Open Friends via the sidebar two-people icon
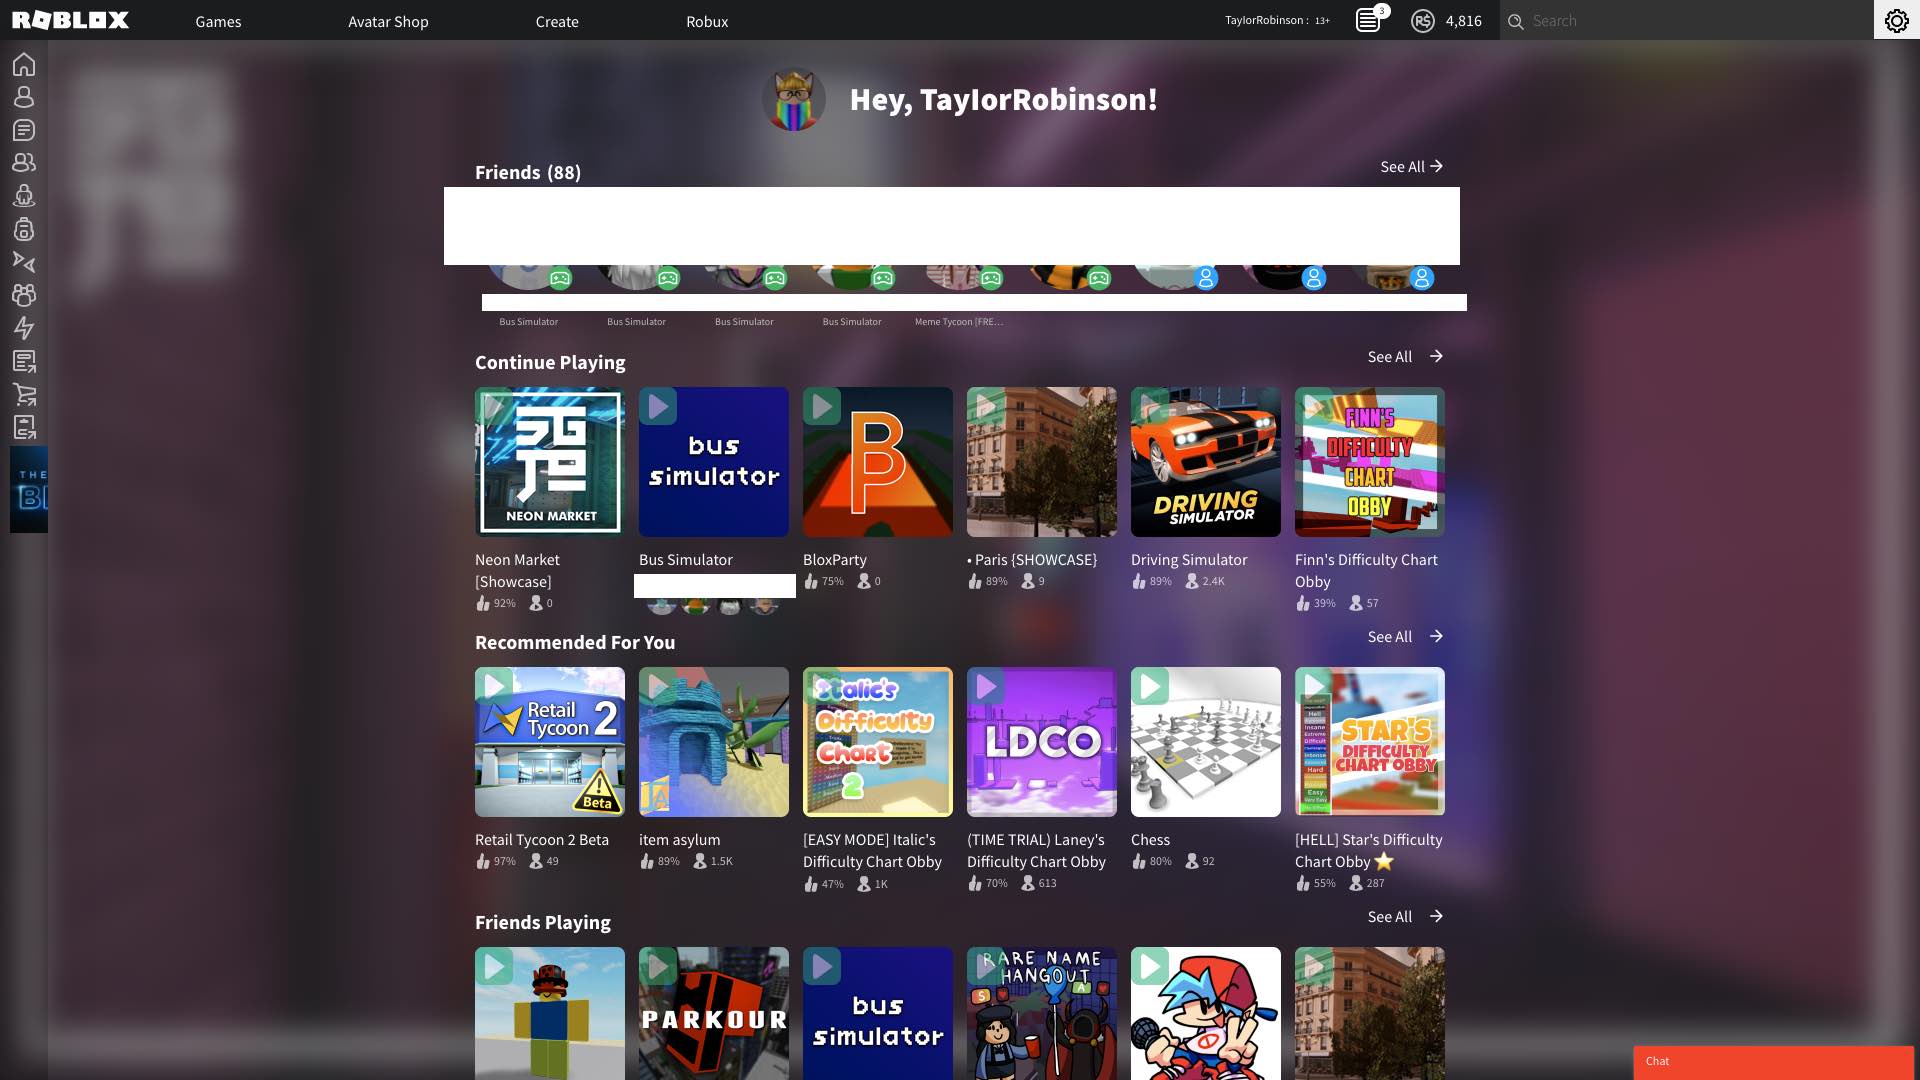This screenshot has height=1080, width=1920. point(24,162)
